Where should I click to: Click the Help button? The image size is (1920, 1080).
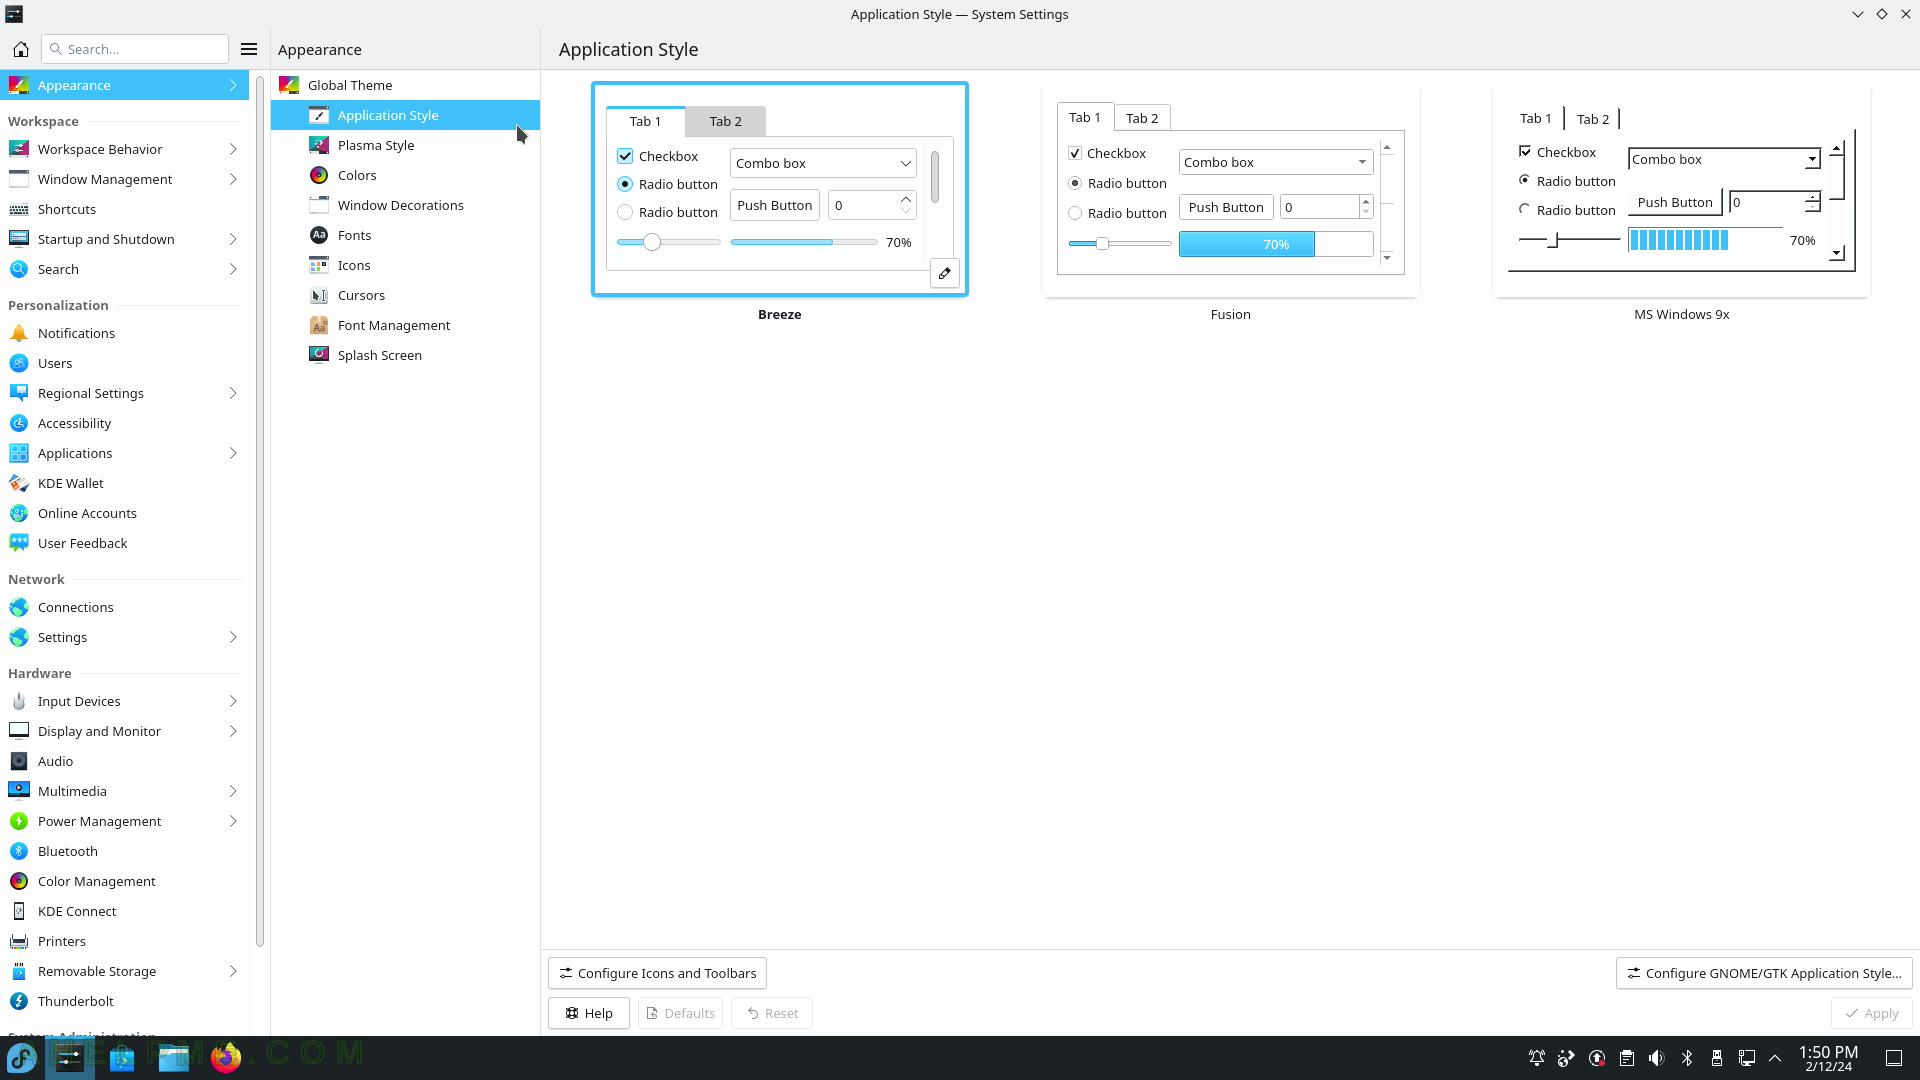(588, 1013)
